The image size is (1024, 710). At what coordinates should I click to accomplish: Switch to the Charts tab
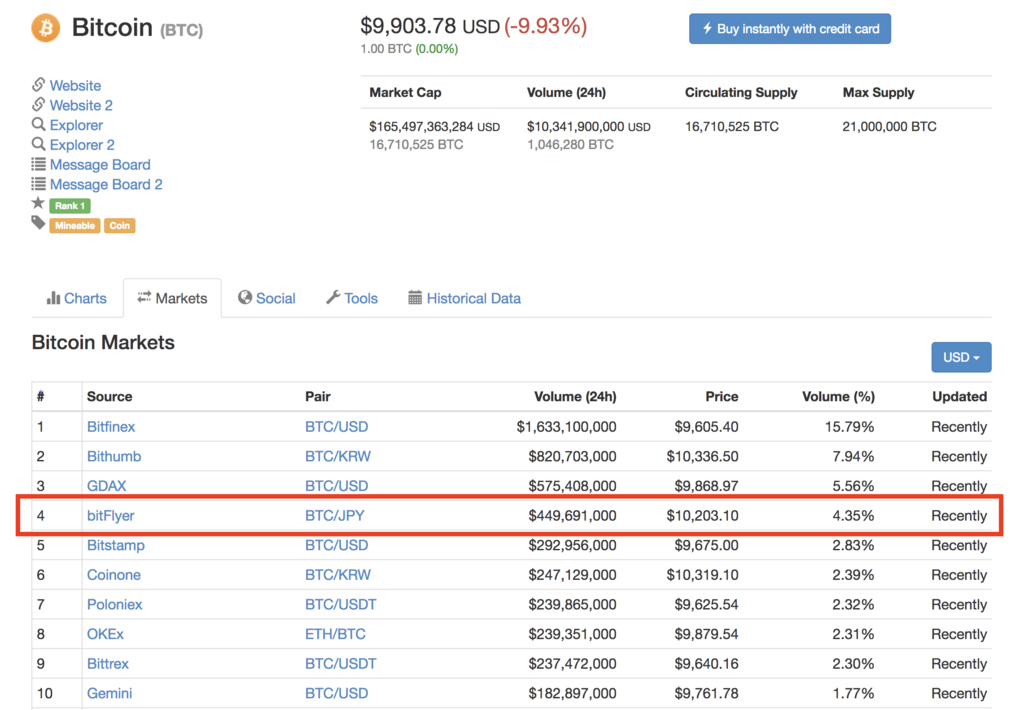(77, 299)
